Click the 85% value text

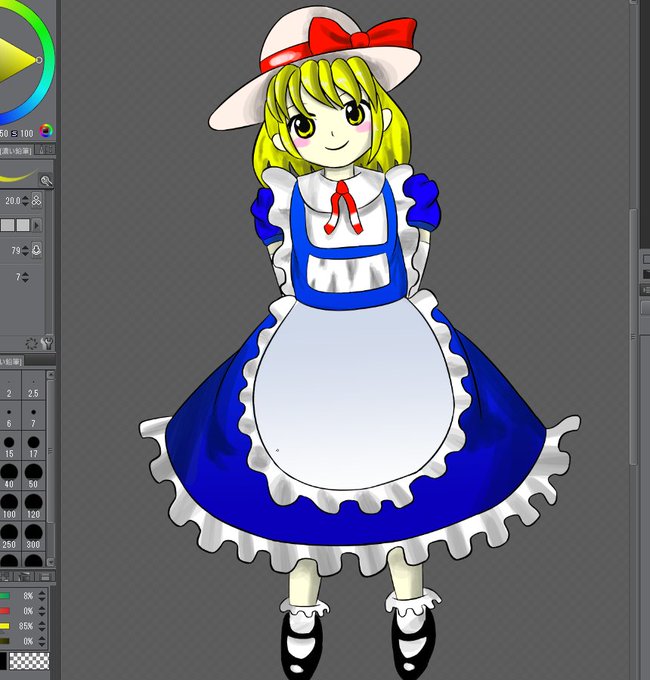[x=26, y=626]
